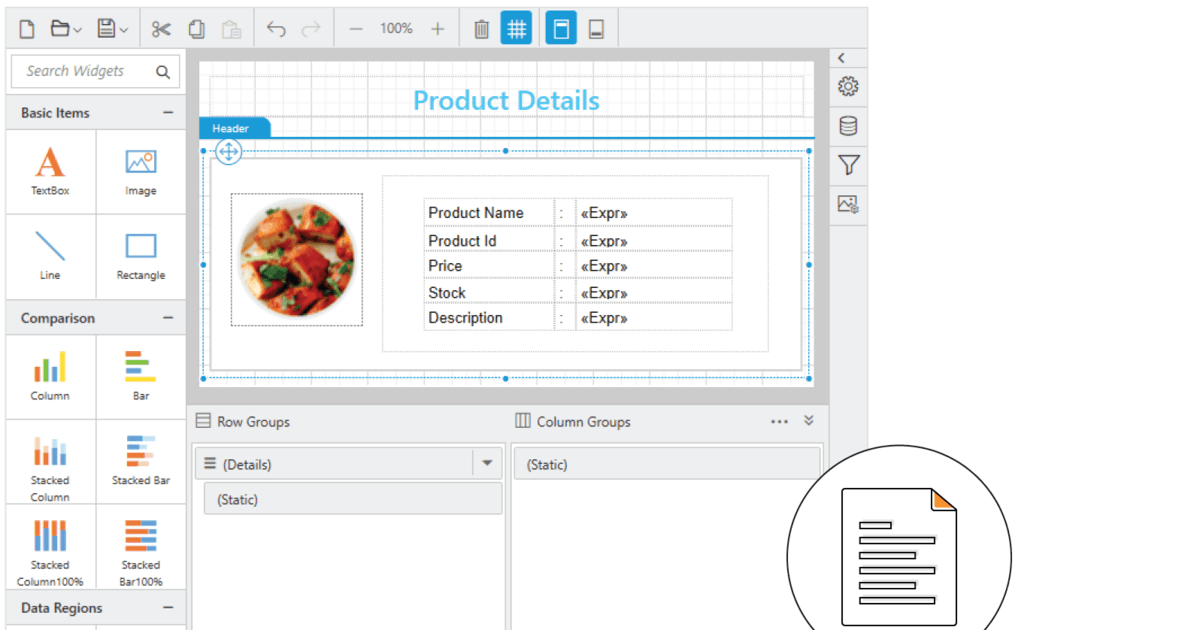Open grouping panel more options ellipsis
The image size is (1200, 630).
779,422
